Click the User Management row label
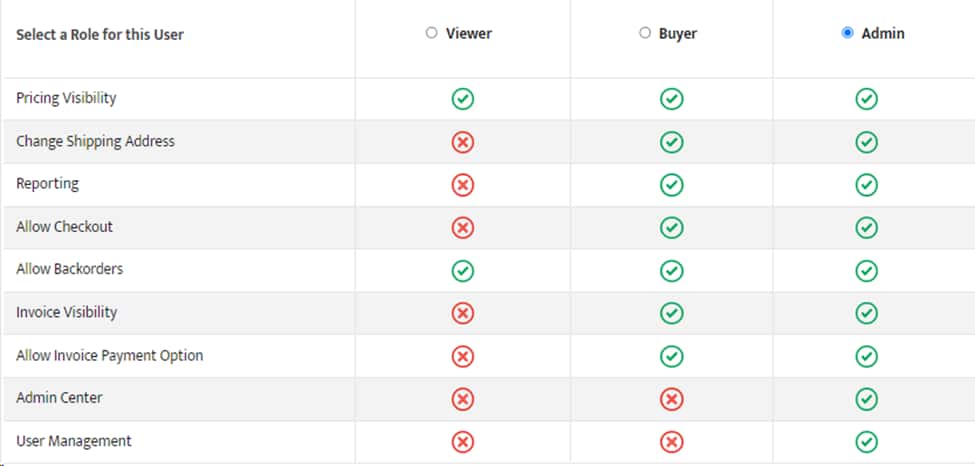Viewport: 975px width, 466px height. tap(73, 441)
